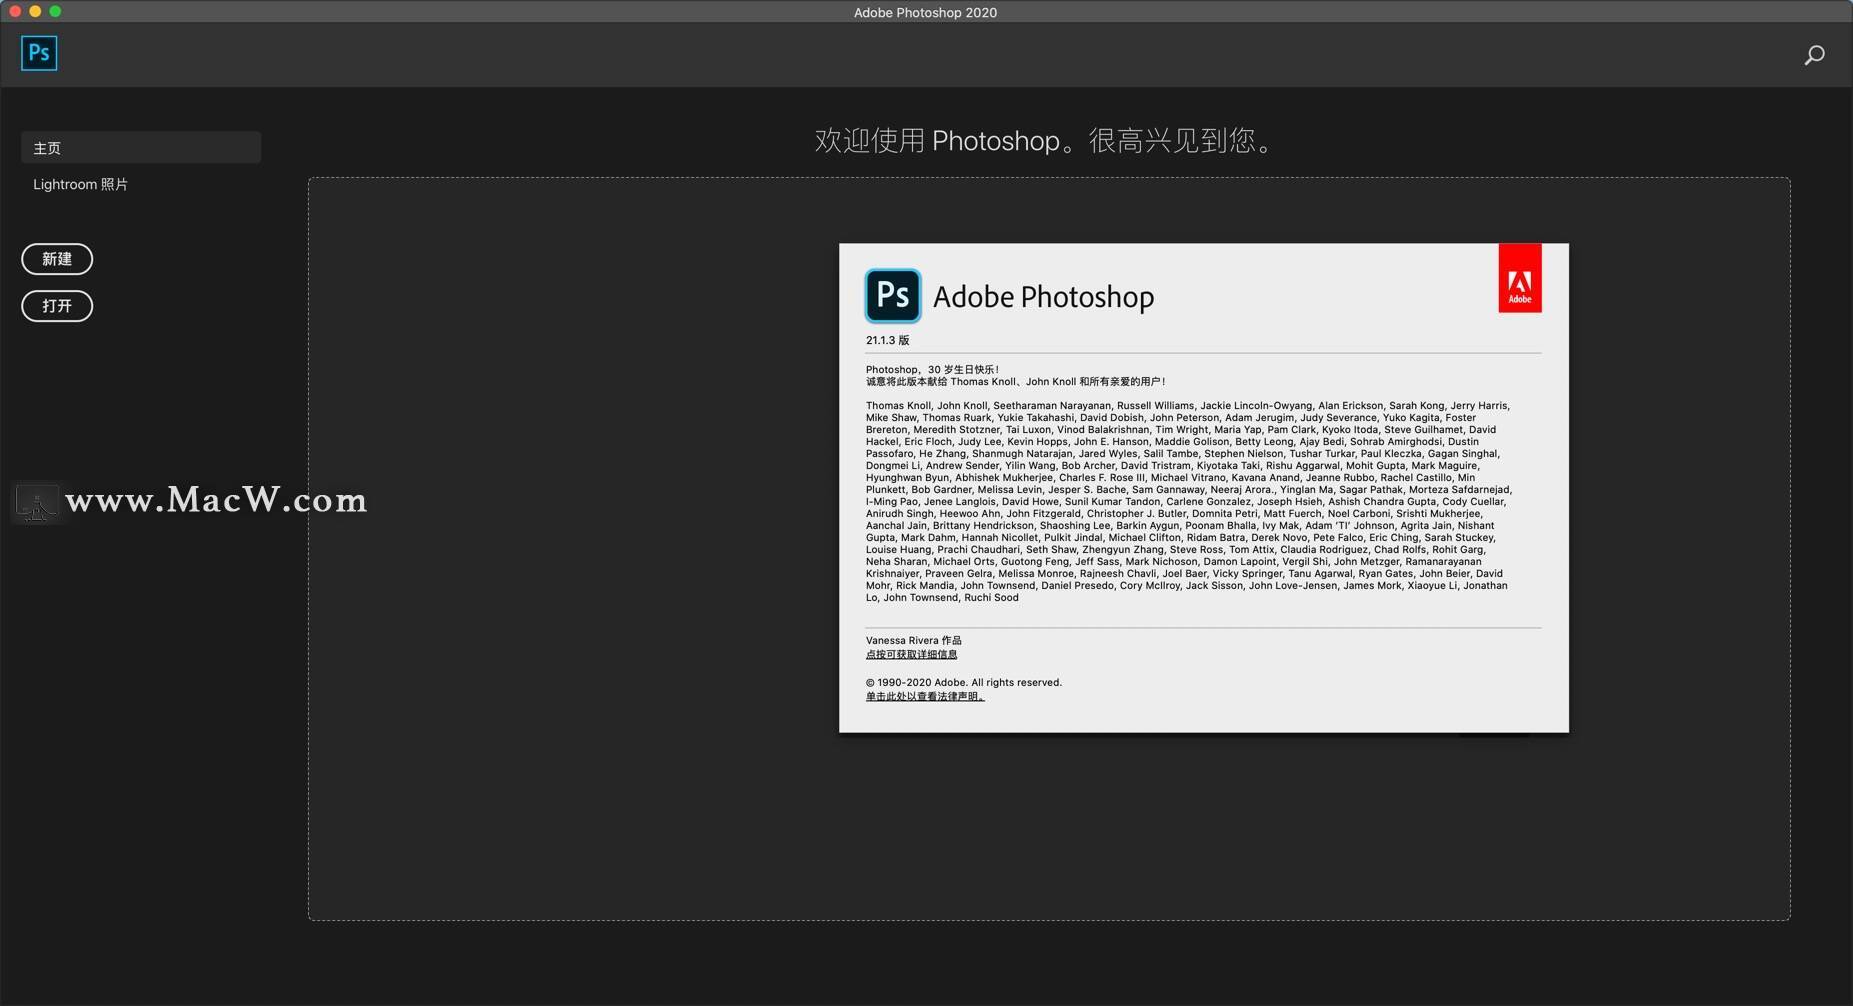
Task: Open the 单击此处以查看法律声明 legal link
Action: pyautogui.click(x=925, y=696)
